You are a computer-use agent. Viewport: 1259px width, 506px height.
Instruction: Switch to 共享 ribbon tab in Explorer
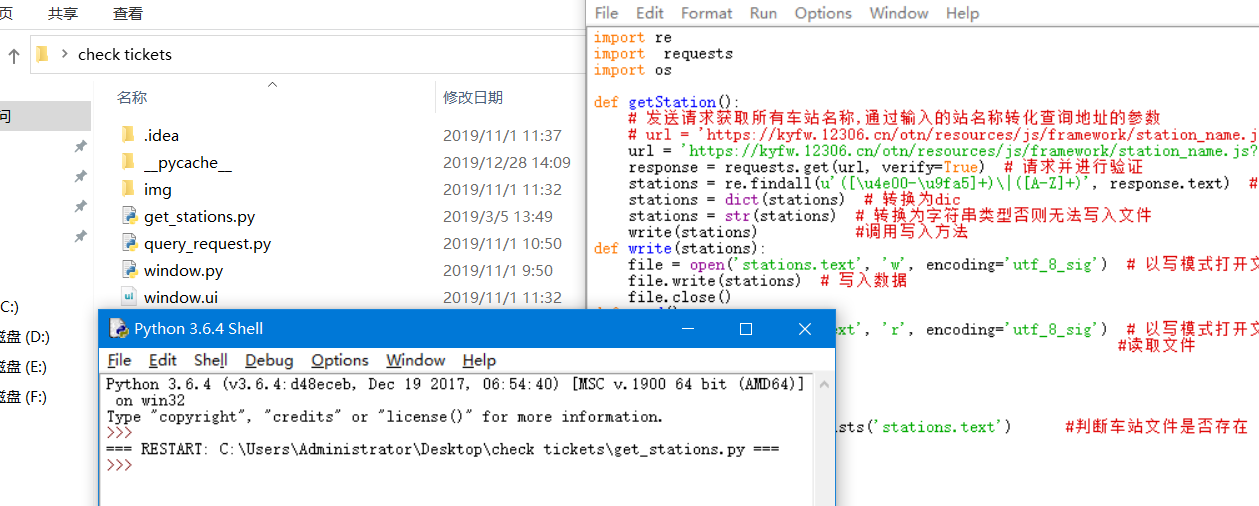[63, 14]
